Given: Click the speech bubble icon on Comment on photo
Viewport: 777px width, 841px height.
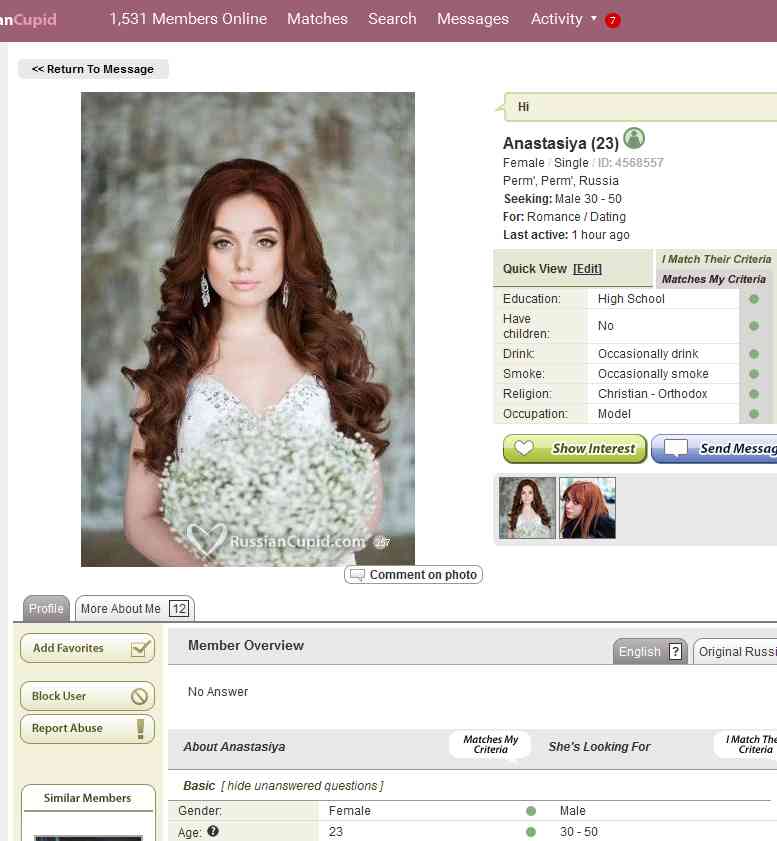Looking at the screenshot, I should [355, 575].
